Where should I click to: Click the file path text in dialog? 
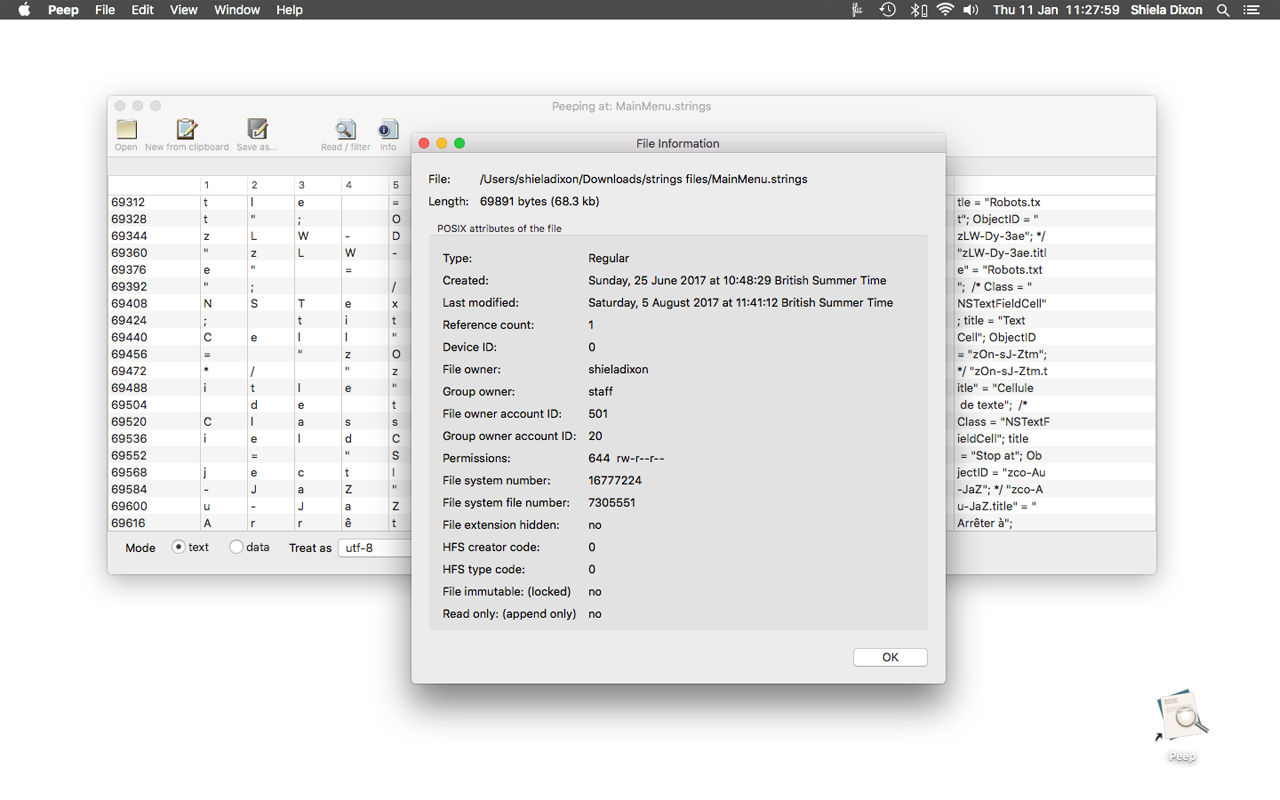point(644,179)
